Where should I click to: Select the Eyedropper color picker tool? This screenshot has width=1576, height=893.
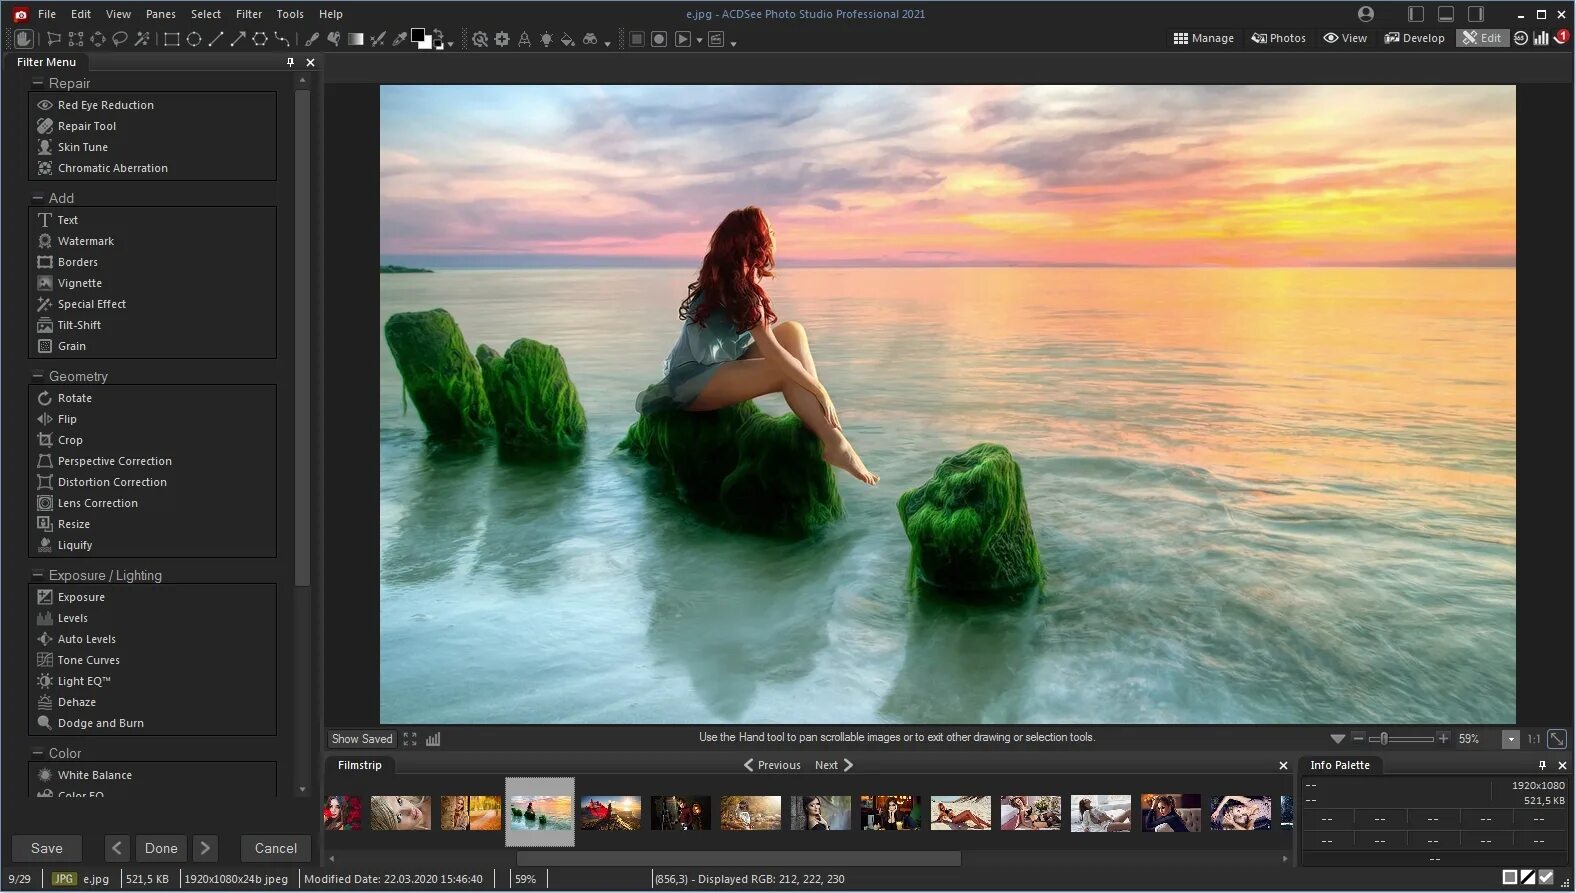click(x=399, y=39)
